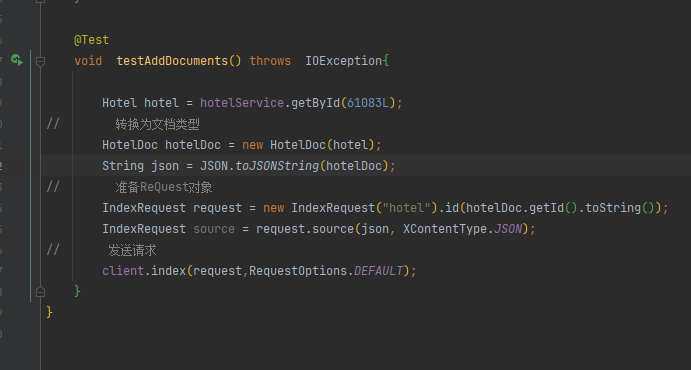Place cursor at class closing brace
Screen dimensions: 691x370
[x=49, y=312]
